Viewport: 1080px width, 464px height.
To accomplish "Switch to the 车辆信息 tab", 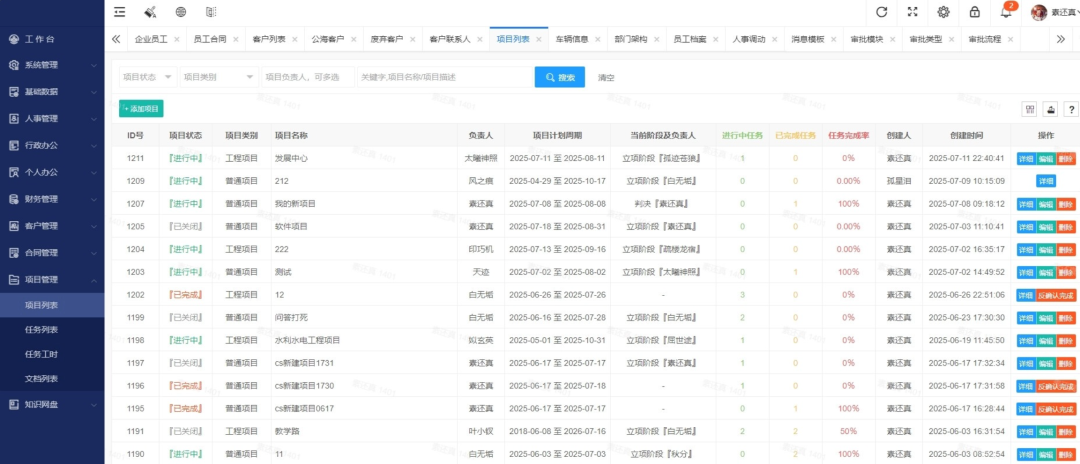I will [572, 39].
